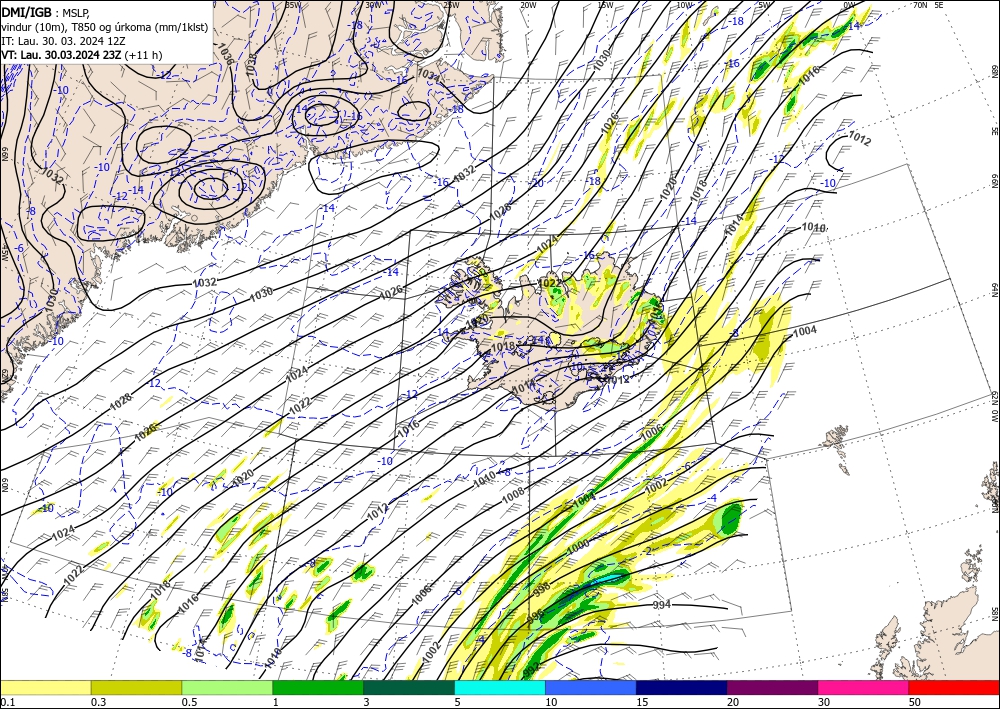
Task: Click the '20W' longitude label
Action: [528, 5]
